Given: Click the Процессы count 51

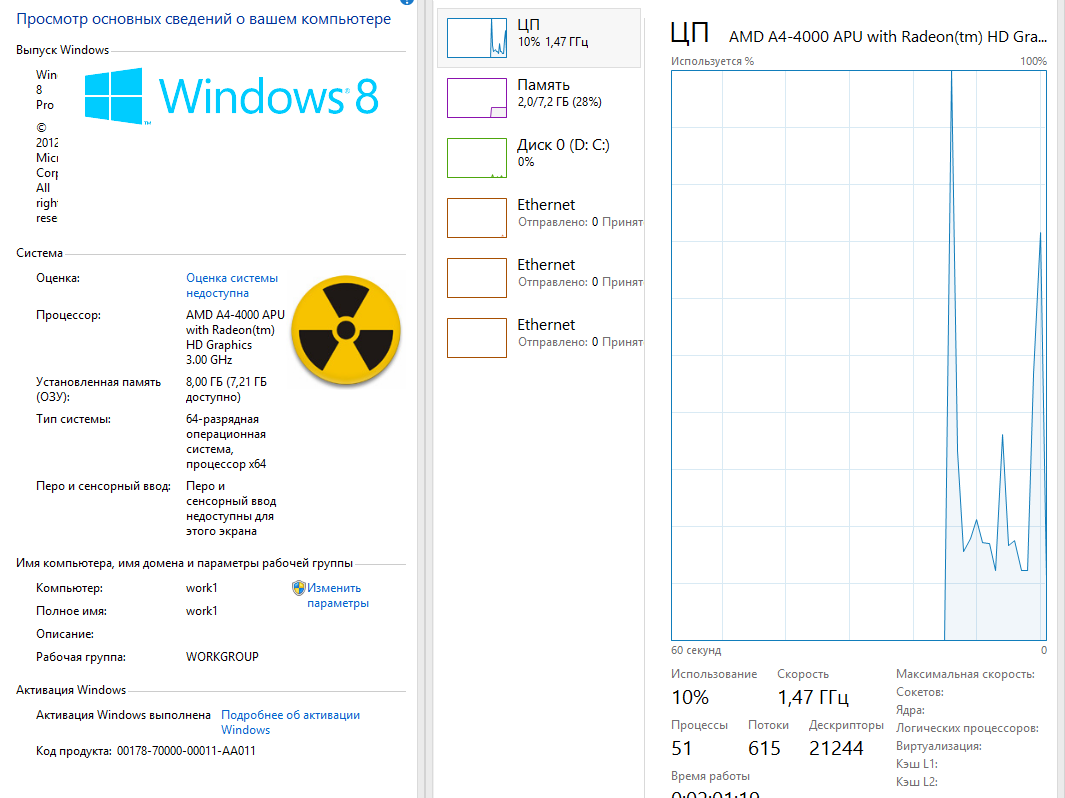Looking at the screenshot, I should pyautogui.click(x=682, y=748).
